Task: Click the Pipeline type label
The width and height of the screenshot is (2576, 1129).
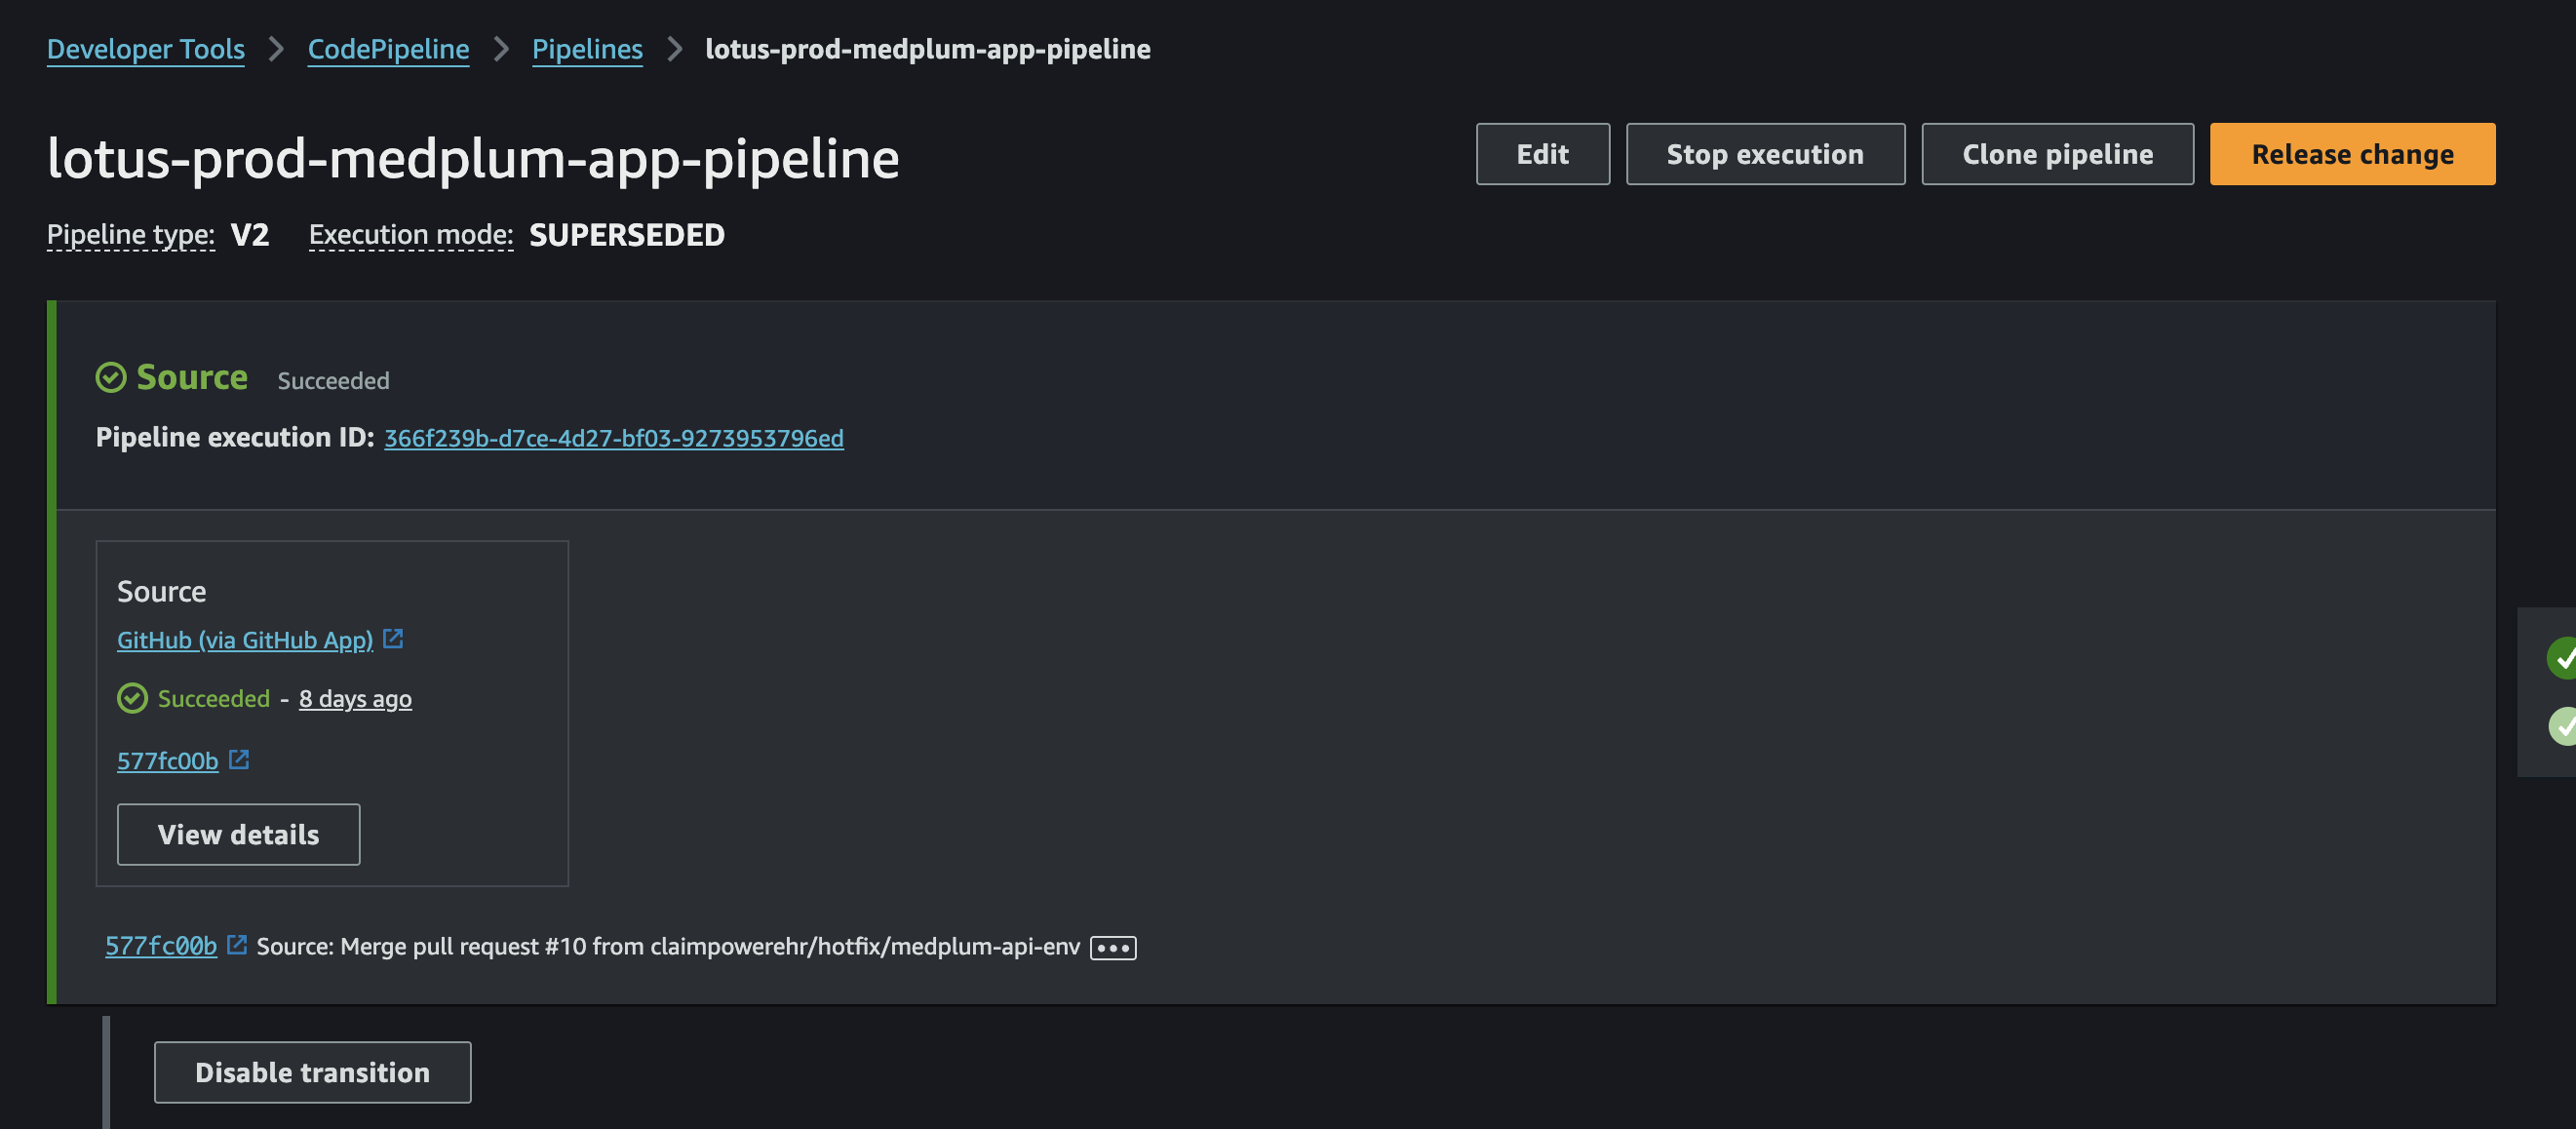Action: (x=131, y=235)
